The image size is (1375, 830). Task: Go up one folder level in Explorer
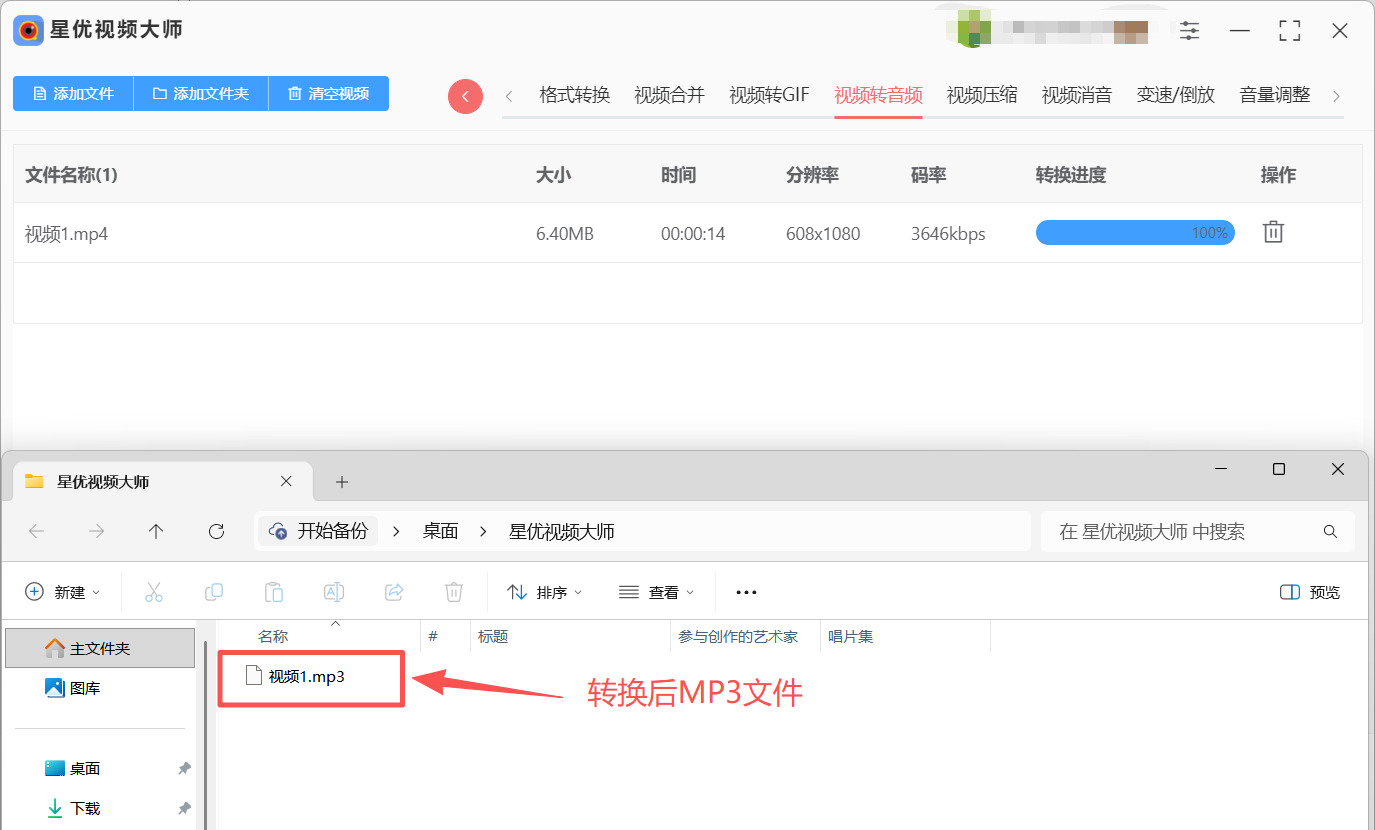click(x=156, y=532)
